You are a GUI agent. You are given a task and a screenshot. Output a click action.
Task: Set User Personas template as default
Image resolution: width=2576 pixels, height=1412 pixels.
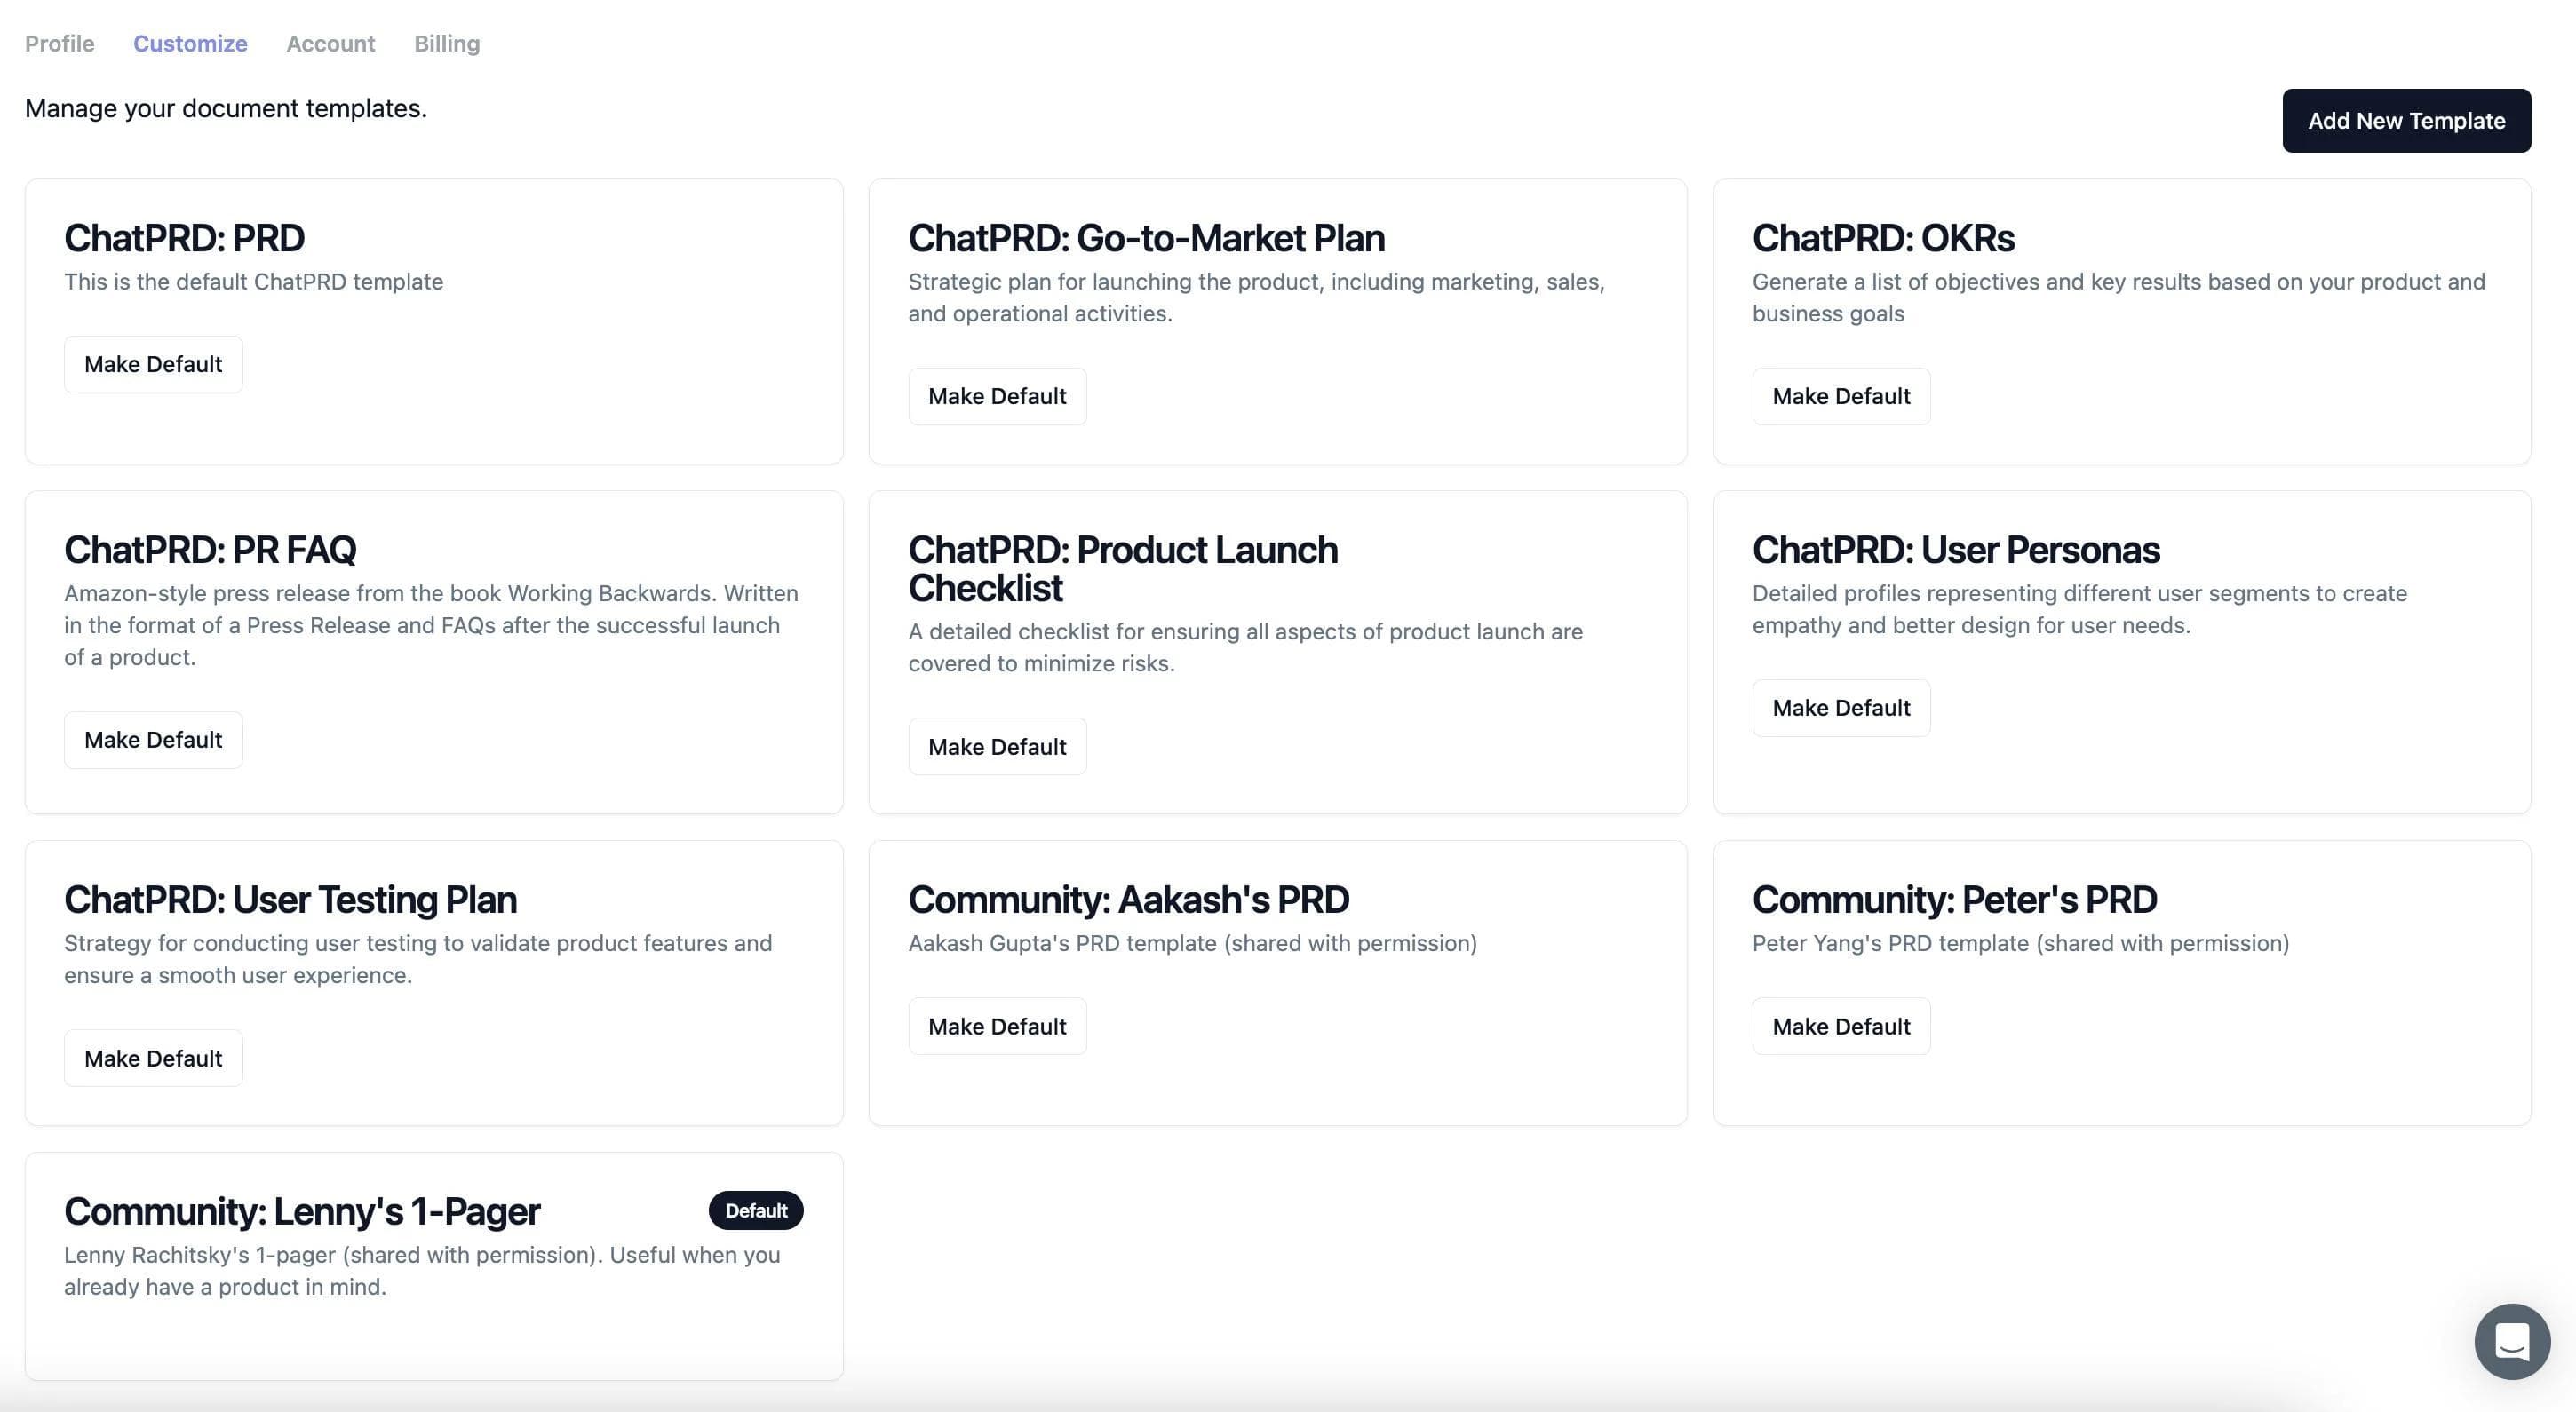pos(1840,708)
